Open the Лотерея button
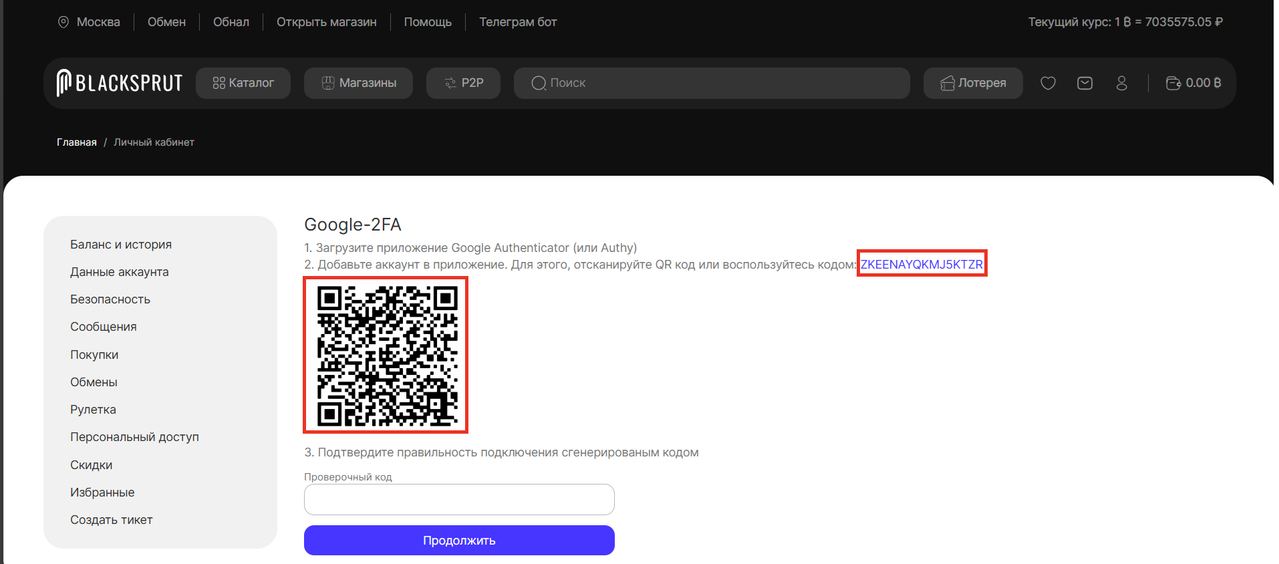Screen dimensions: 1279x564 point(973,83)
